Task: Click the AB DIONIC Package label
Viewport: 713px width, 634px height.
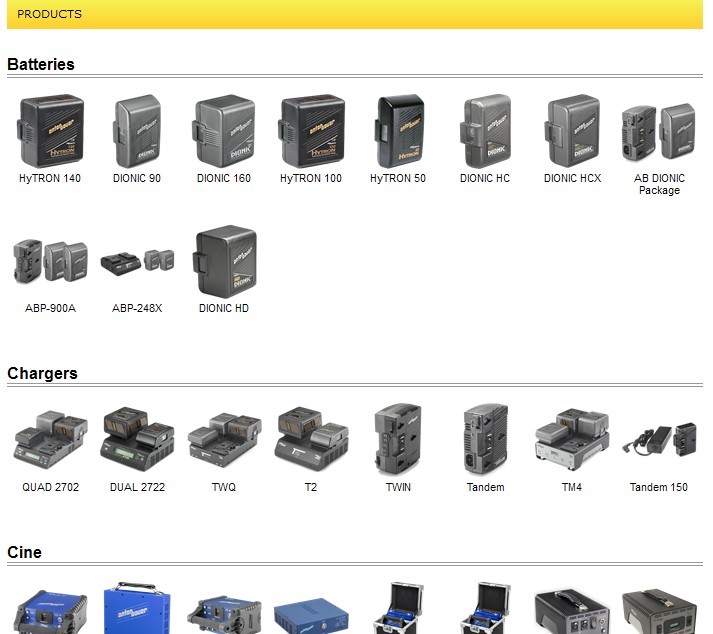Action: pyautogui.click(x=659, y=184)
